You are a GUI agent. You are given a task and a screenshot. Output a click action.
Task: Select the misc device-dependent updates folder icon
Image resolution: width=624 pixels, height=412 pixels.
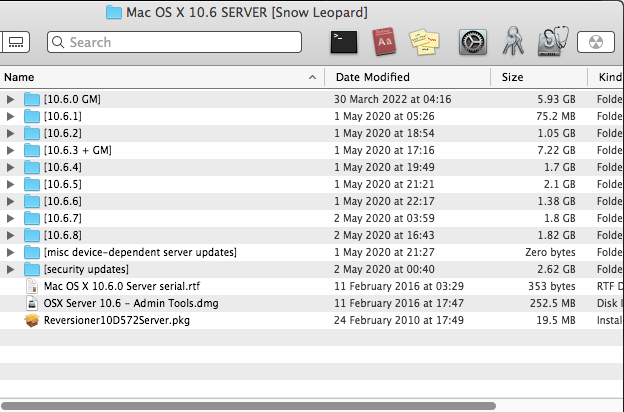click(32, 252)
